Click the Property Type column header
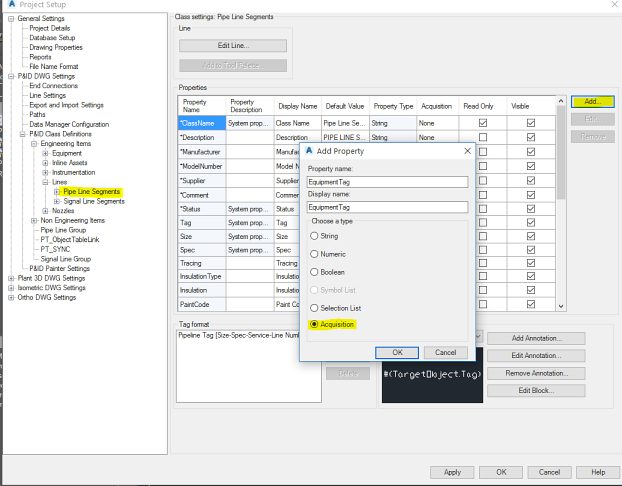Screen dimensions: 622x486 (x=393, y=106)
